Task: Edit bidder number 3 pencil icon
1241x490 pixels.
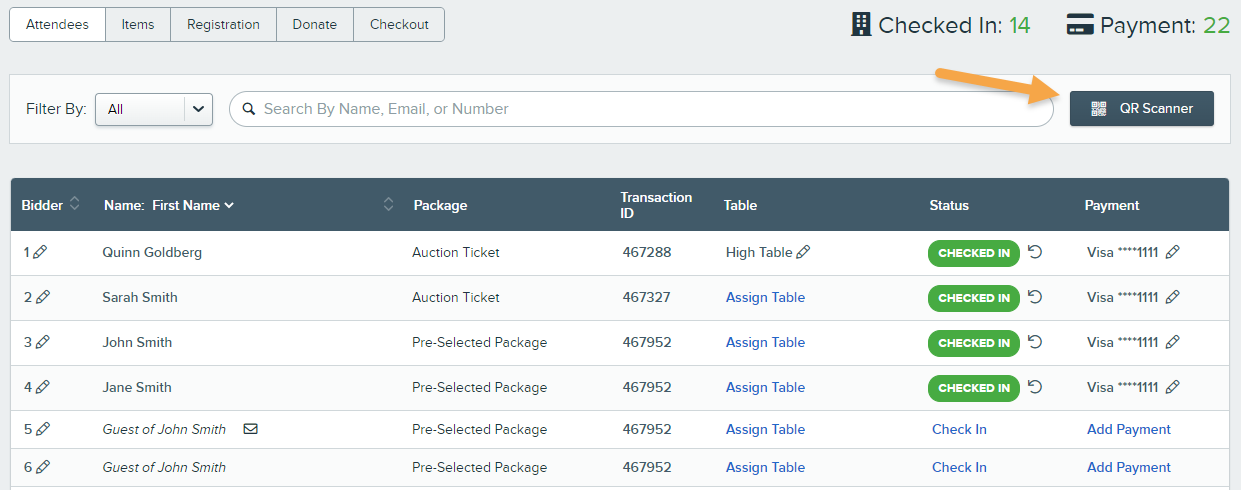Action: 43,343
